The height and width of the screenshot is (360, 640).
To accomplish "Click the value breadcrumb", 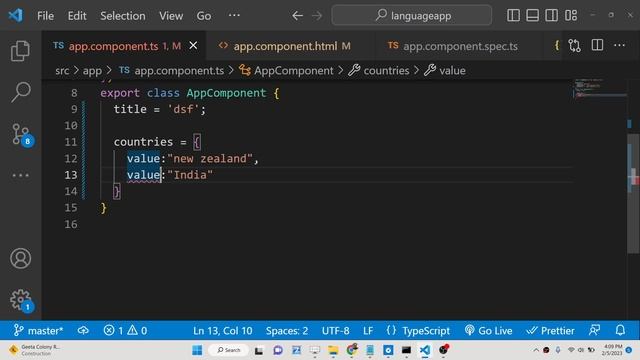I will 444,71.
